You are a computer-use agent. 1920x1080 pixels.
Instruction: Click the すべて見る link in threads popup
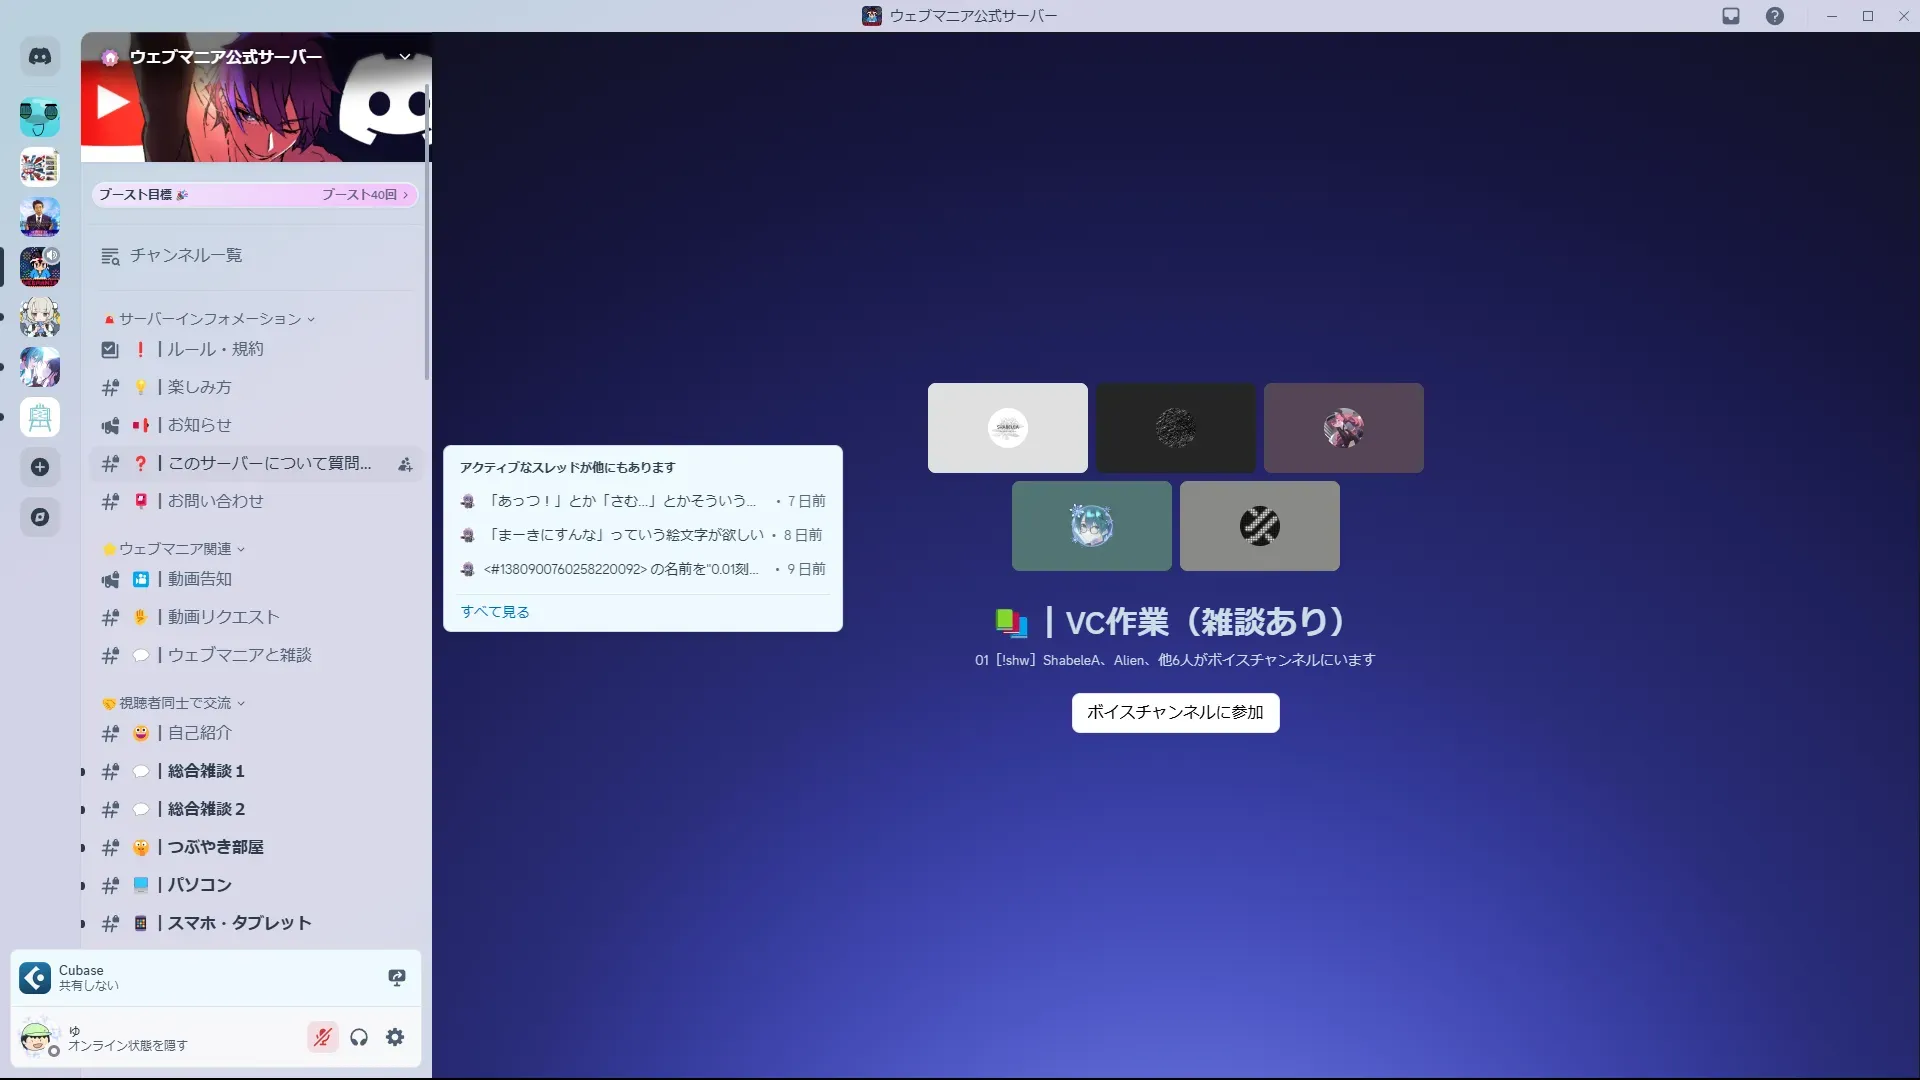pyautogui.click(x=495, y=612)
